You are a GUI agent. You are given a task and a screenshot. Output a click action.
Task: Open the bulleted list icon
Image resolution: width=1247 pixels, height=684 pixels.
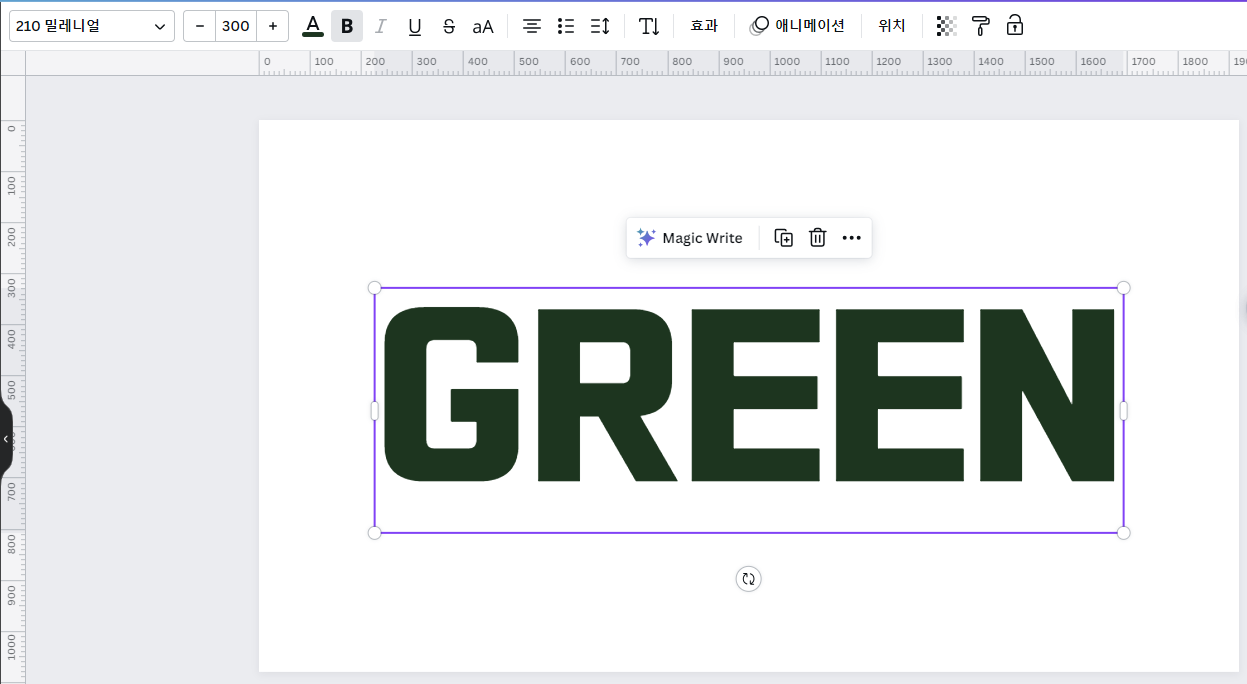[x=566, y=26]
